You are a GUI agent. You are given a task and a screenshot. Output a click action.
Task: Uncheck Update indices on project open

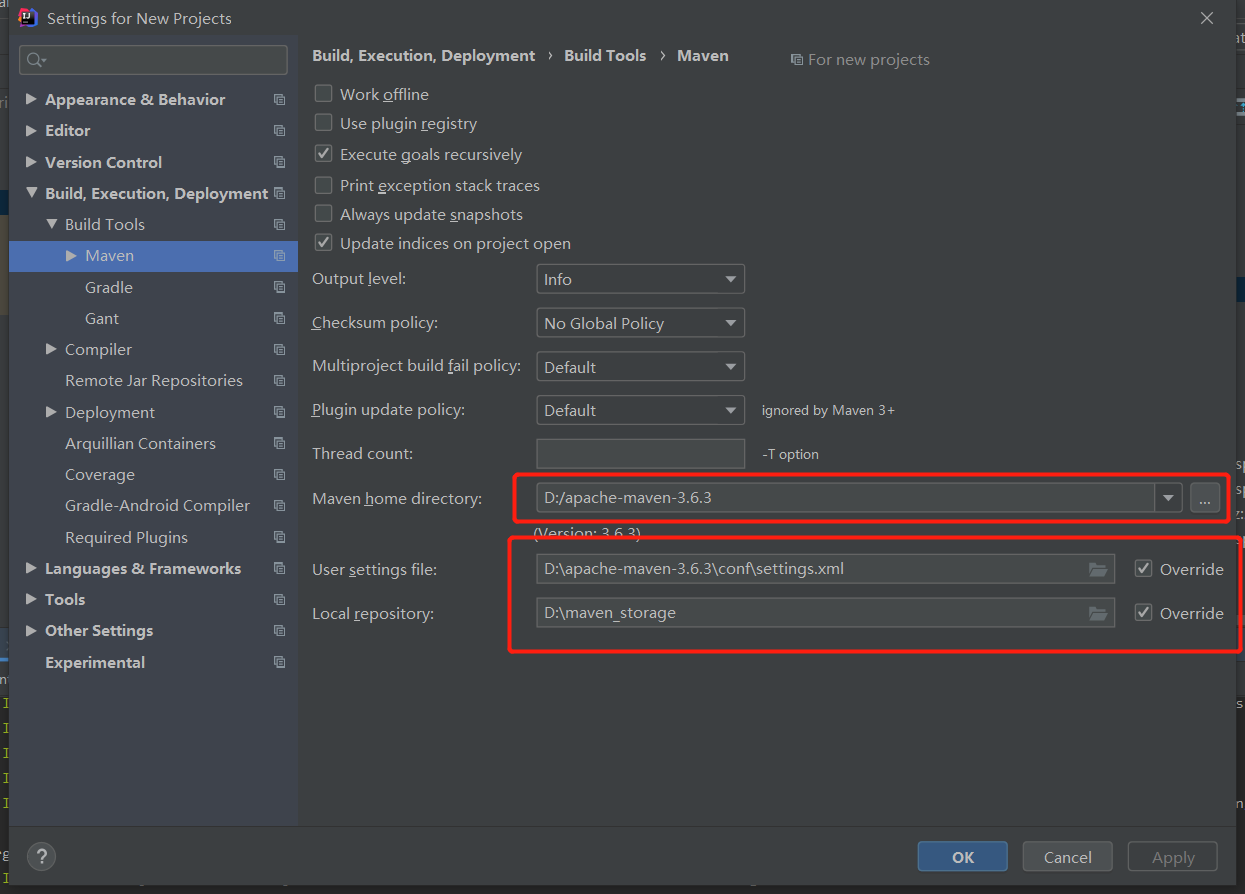pos(323,243)
